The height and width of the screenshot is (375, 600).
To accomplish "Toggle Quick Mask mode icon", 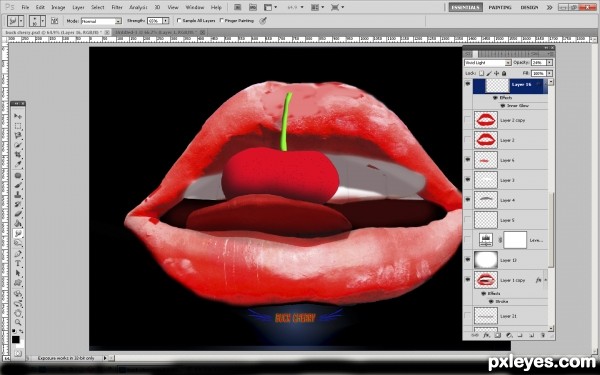I will [18, 354].
